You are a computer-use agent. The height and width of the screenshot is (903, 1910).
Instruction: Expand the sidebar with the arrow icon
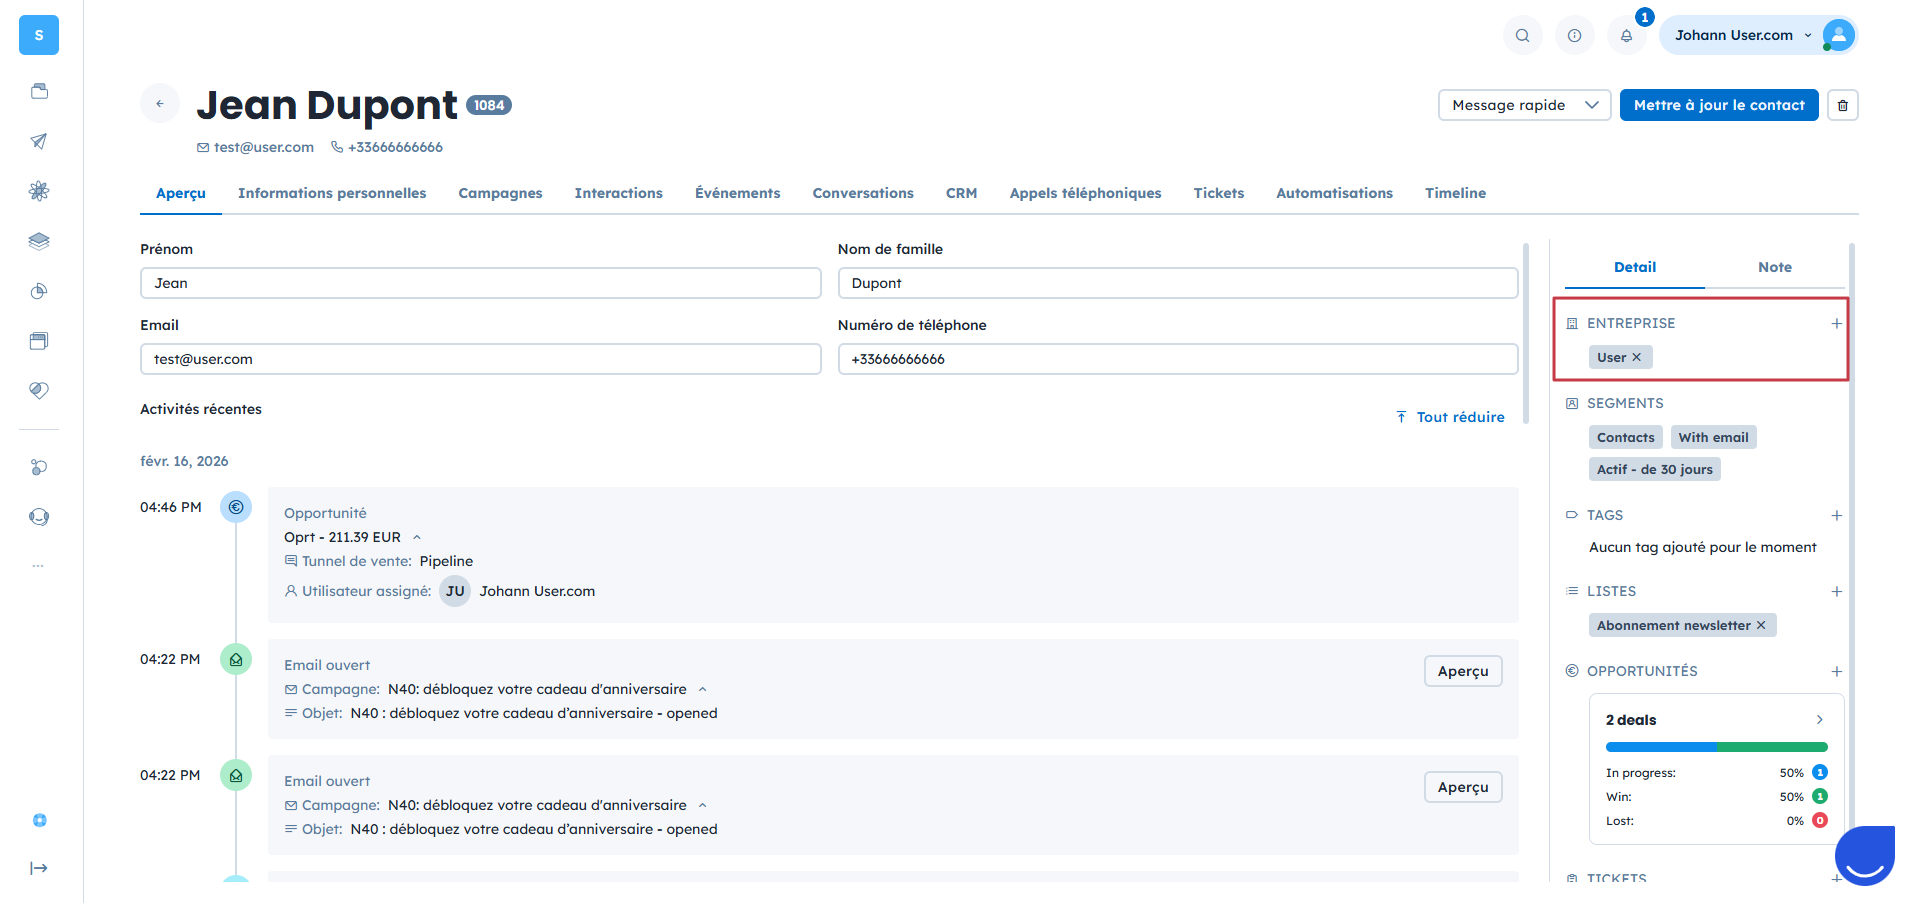click(39, 868)
